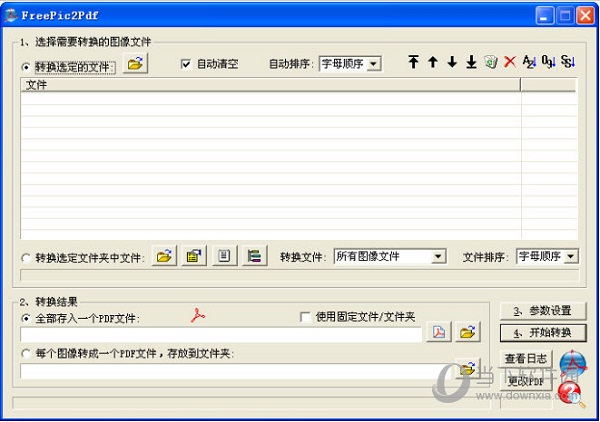The width and height of the screenshot is (600, 422).
Task: Click the colored bars tree icon in folder row
Action: [x=254, y=256]
